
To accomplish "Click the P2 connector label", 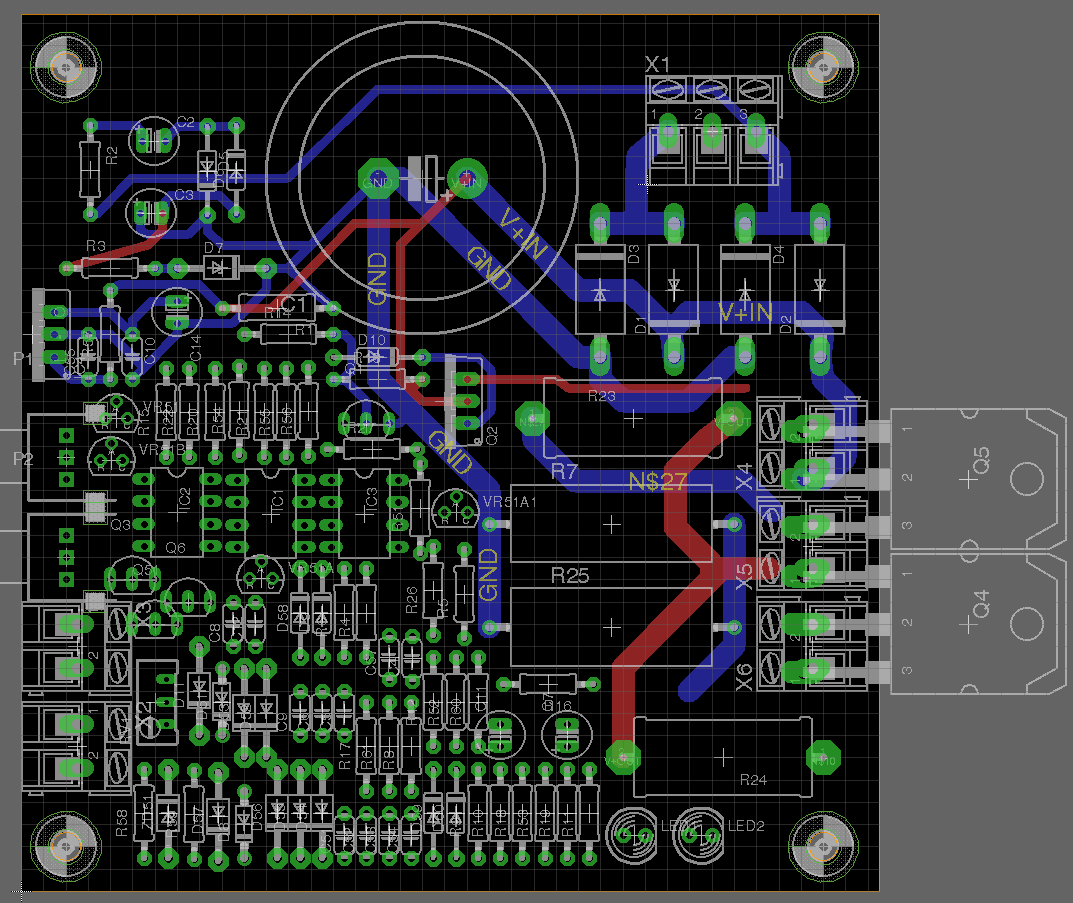I will click(x=23, y=458).
